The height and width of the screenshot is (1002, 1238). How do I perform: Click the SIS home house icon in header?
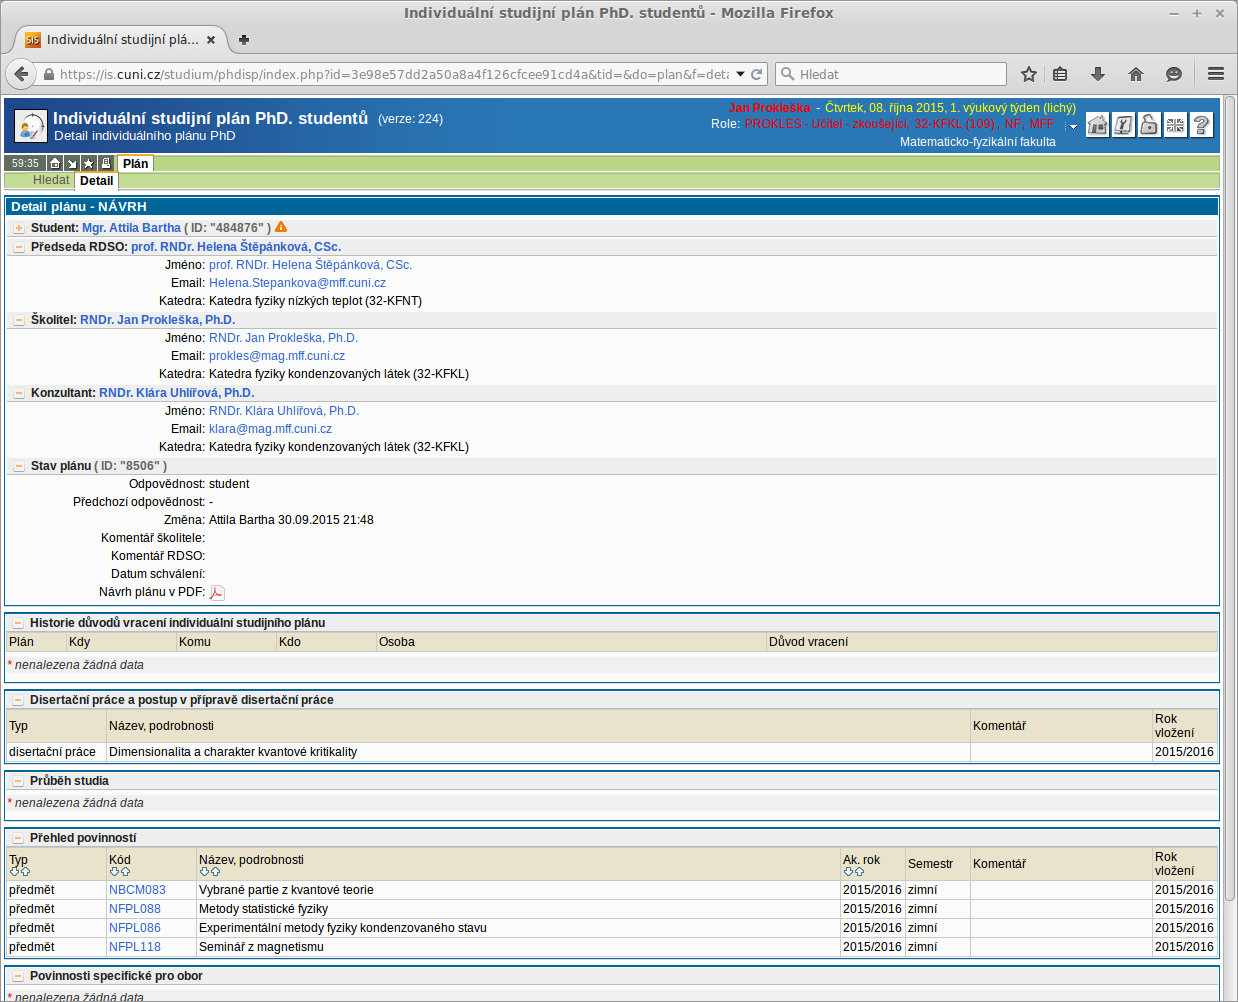(1098, 125)
